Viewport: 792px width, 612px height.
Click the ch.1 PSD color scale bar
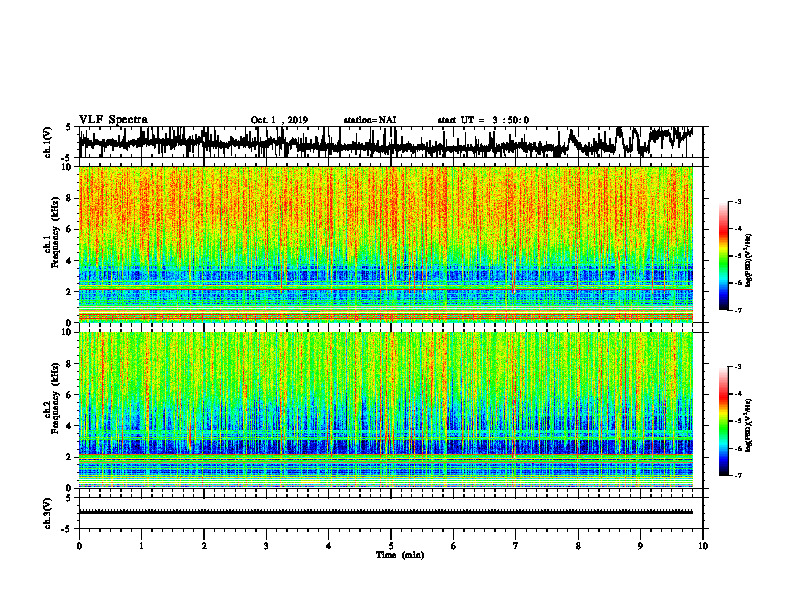tap(723, 256)
